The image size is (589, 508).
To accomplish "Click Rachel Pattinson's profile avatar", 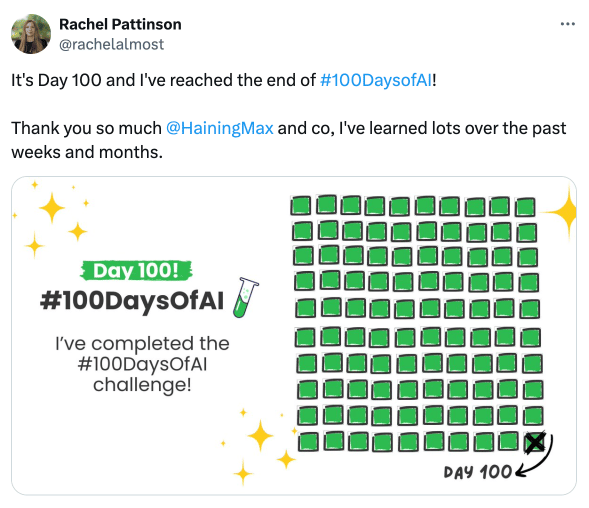I will [31, 34].
